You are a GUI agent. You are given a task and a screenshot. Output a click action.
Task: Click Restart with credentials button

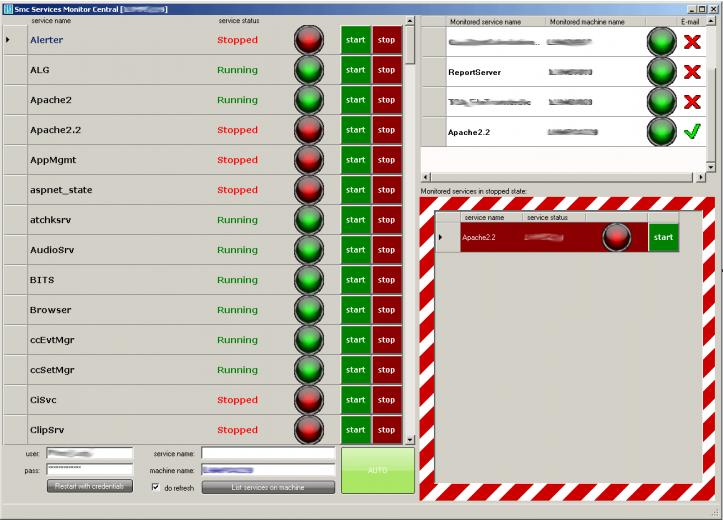(x=89, y=486)
